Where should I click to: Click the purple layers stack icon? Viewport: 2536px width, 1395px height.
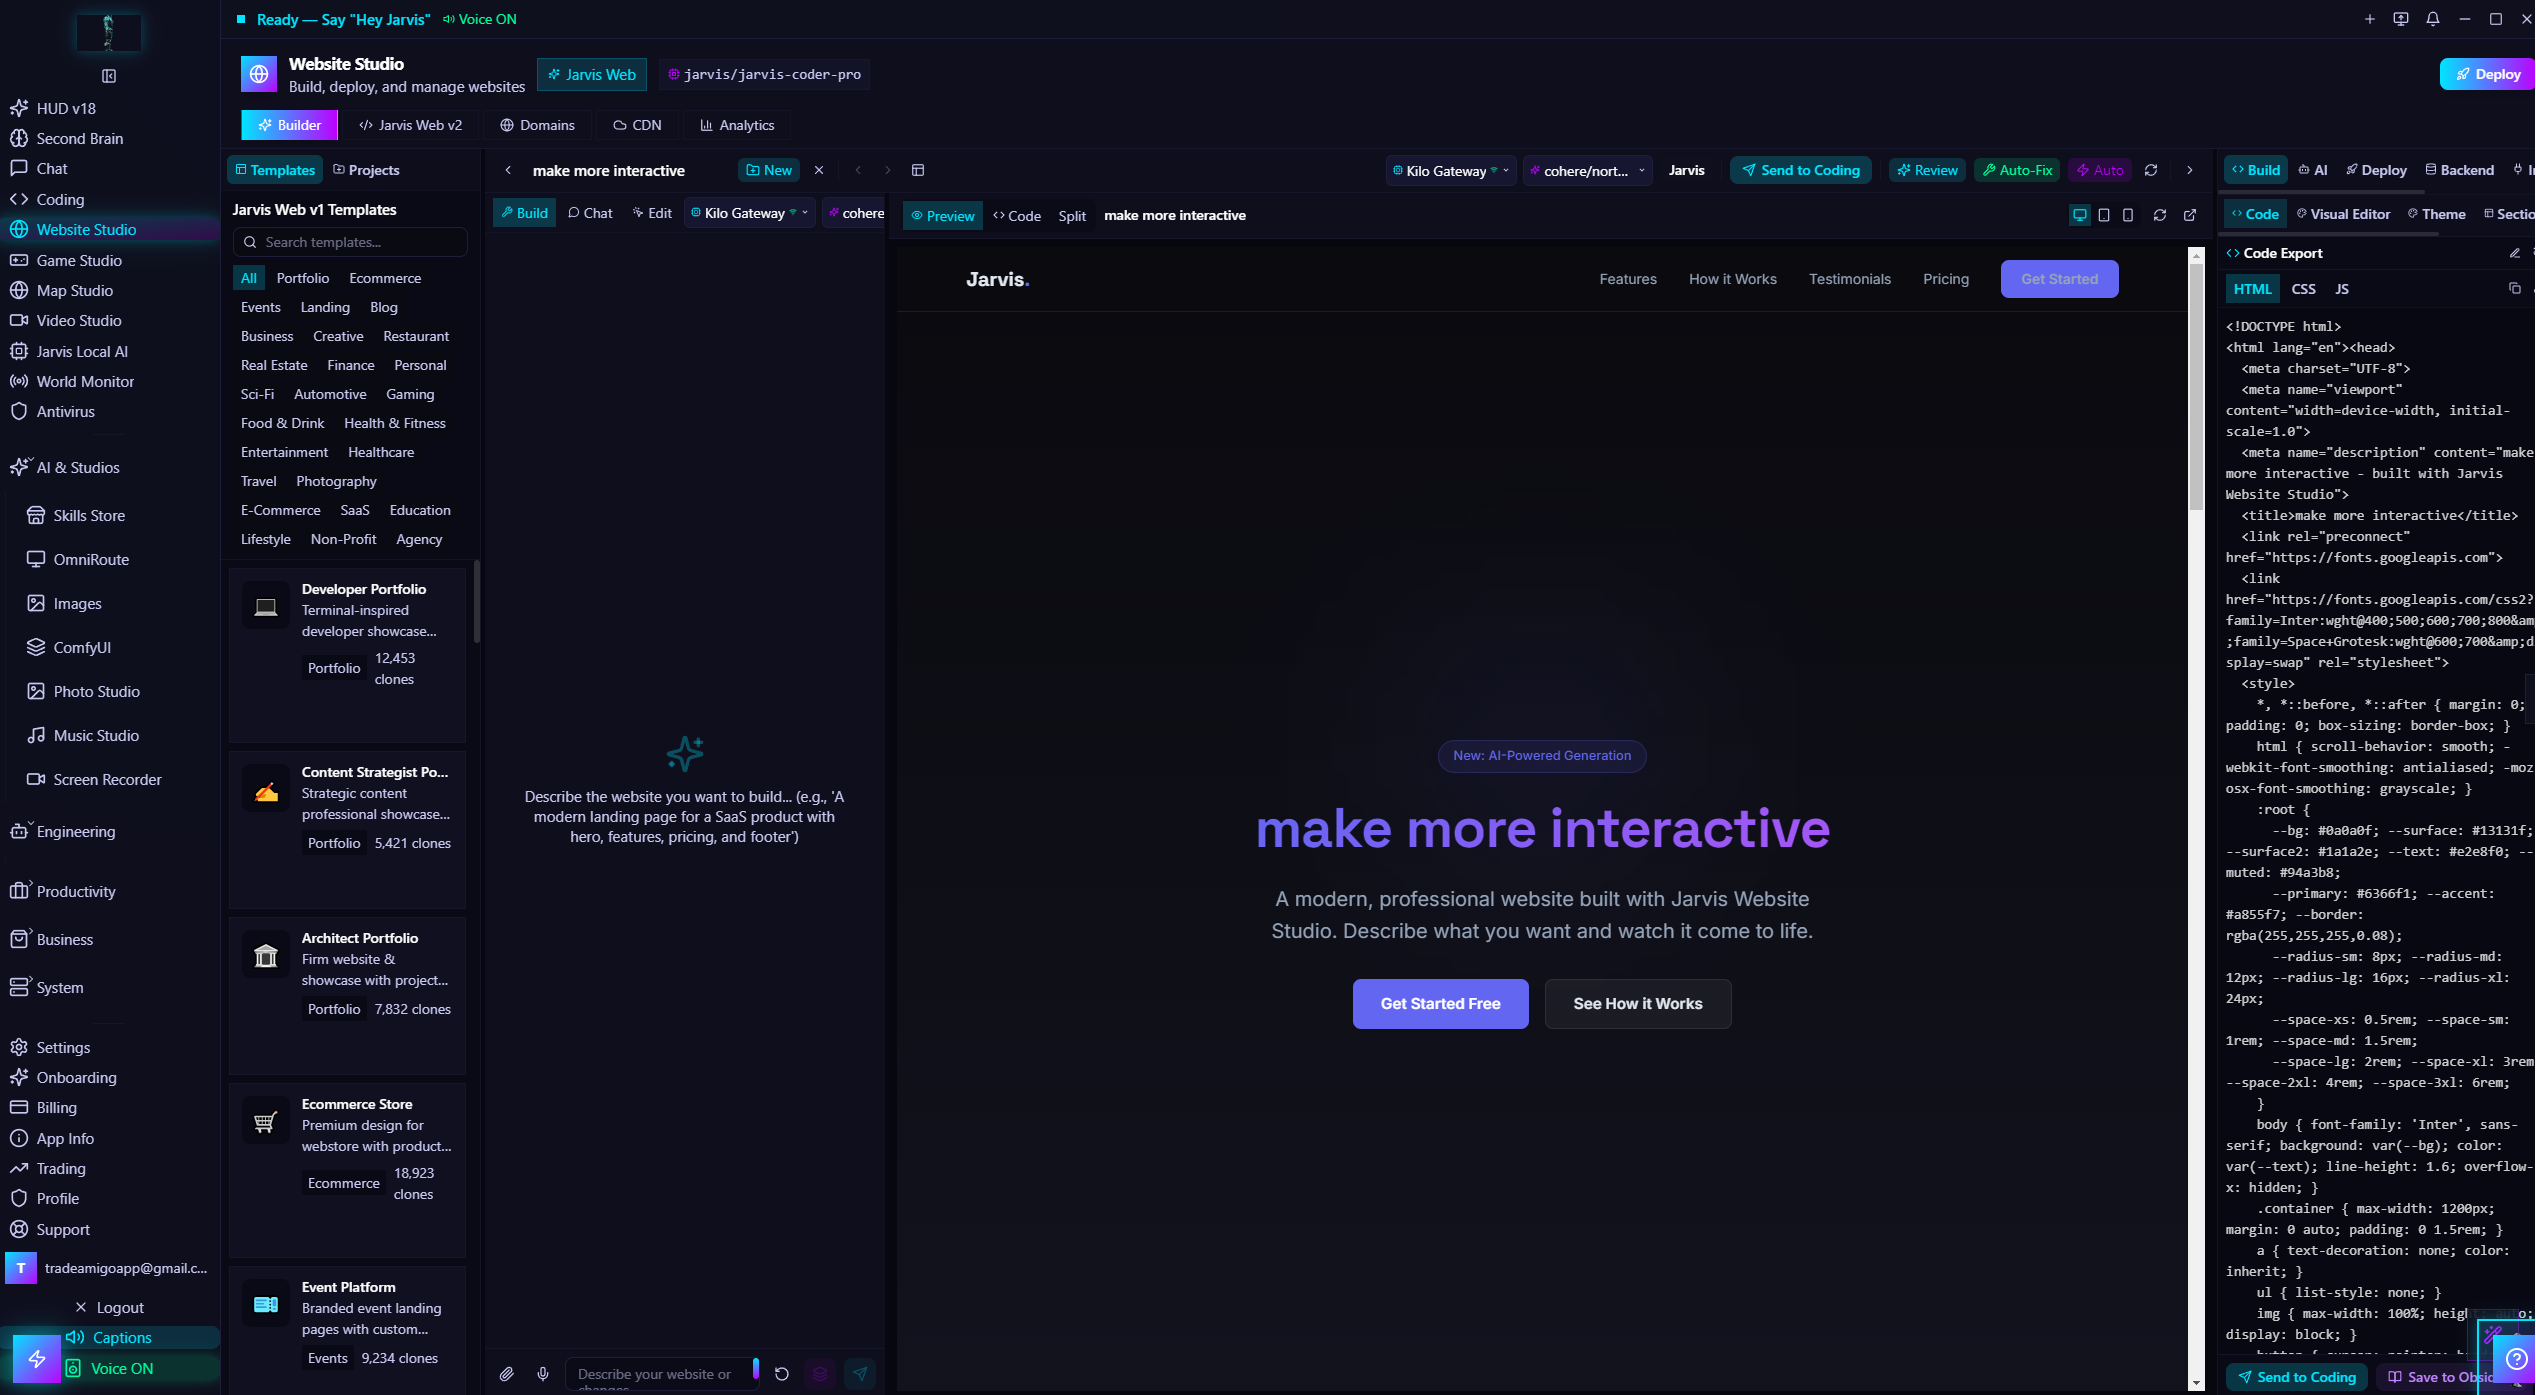(x=820, y=1374)
